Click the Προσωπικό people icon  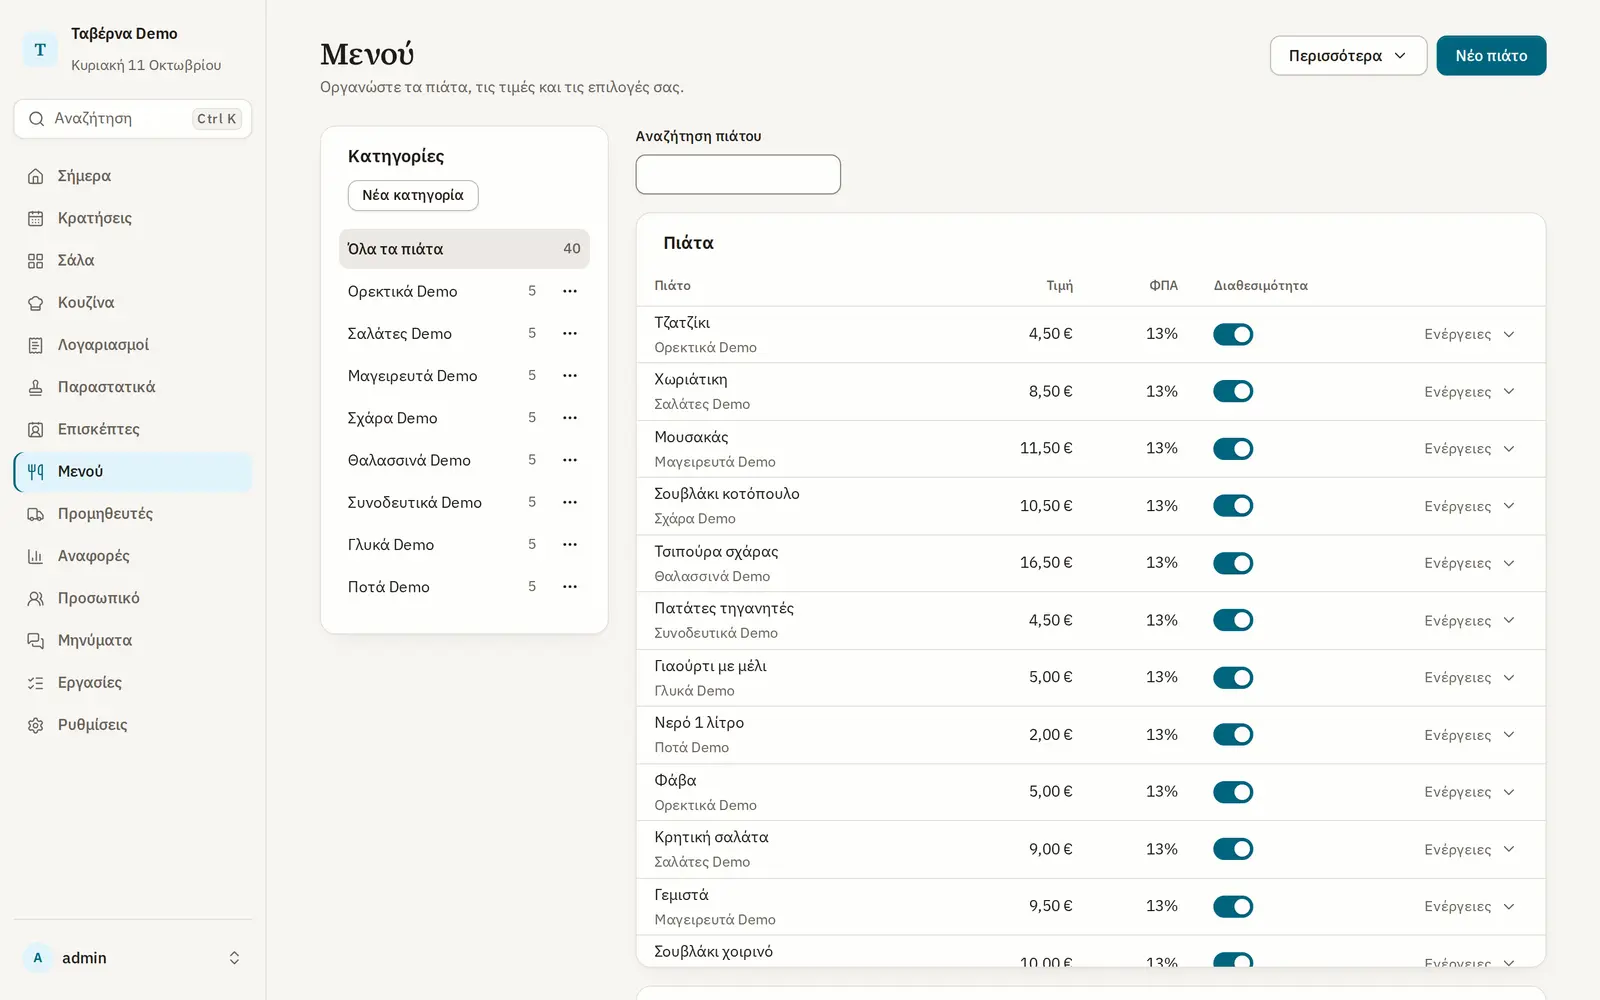click(36, 598)
